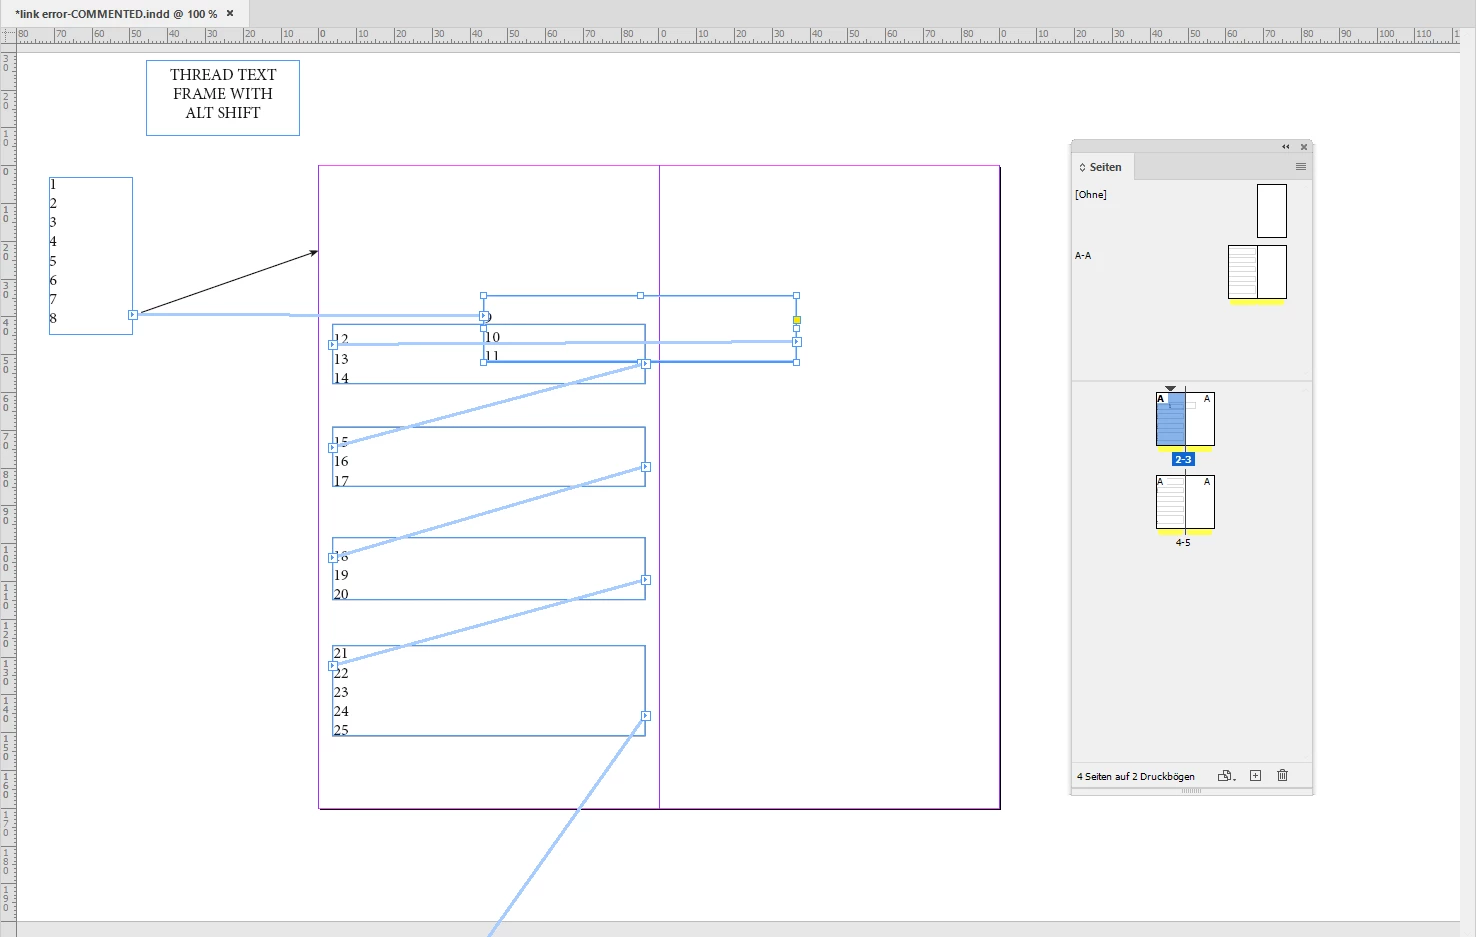Collapse the Seiten panel to icons
The height and width of the screenshot is (937, 1476).
pyautogui.click(x=1286, y=147)
